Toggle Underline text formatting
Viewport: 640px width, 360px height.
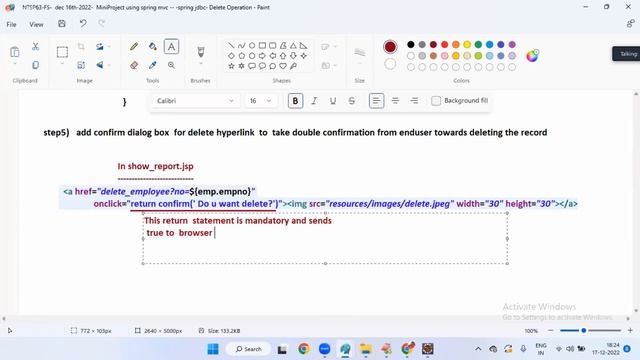pos(333,101)
